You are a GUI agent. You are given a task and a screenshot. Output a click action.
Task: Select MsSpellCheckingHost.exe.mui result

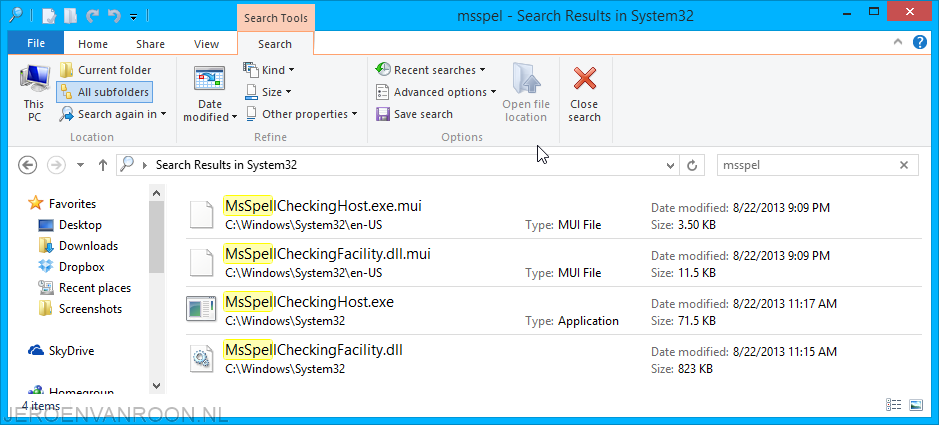pos(553,215)
